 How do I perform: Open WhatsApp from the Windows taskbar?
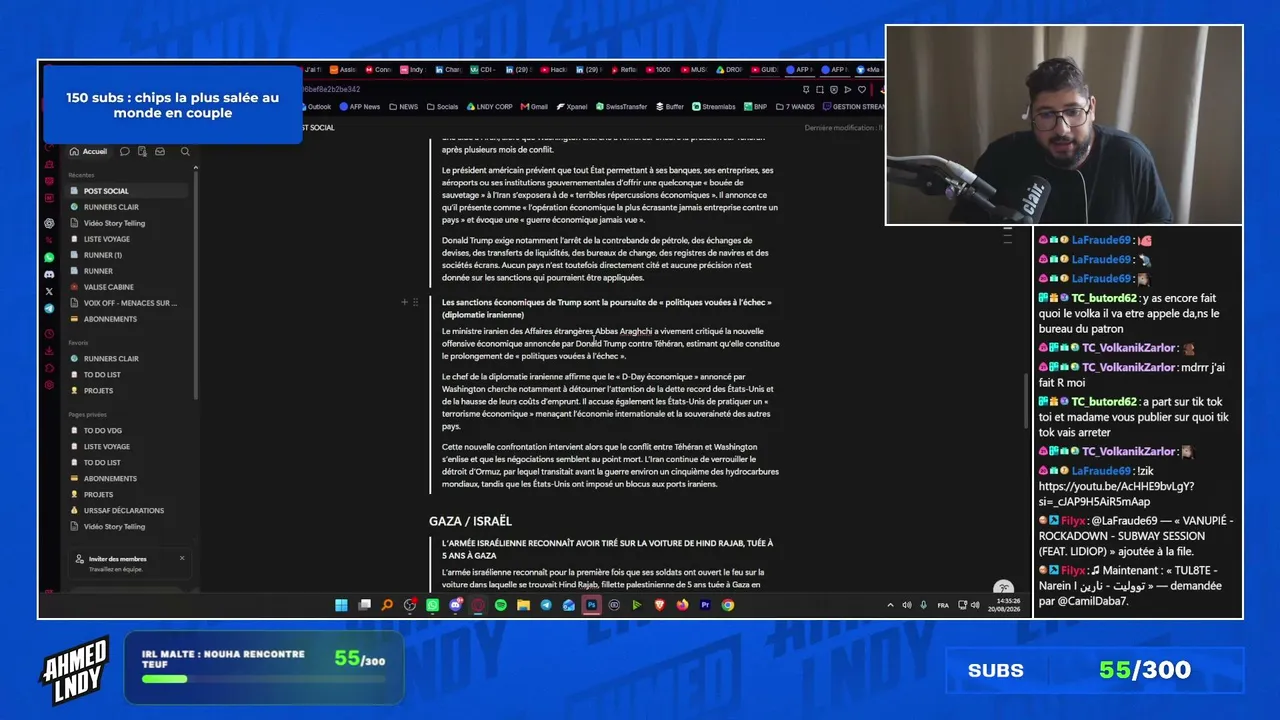[432, 605]
